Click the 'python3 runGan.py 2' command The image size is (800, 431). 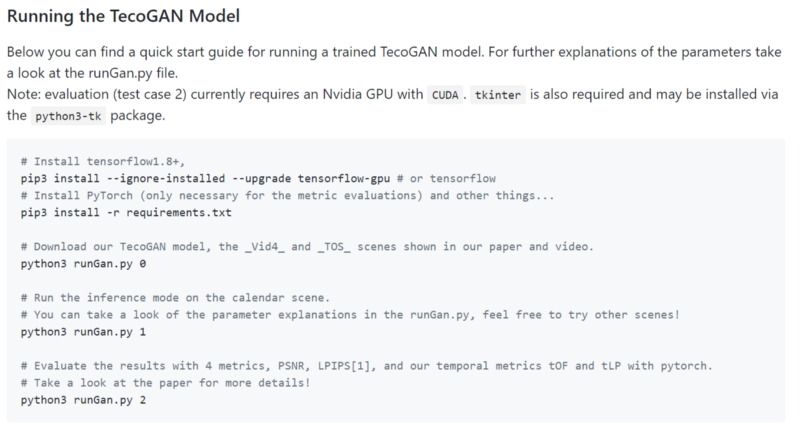[x=83, y=400]
